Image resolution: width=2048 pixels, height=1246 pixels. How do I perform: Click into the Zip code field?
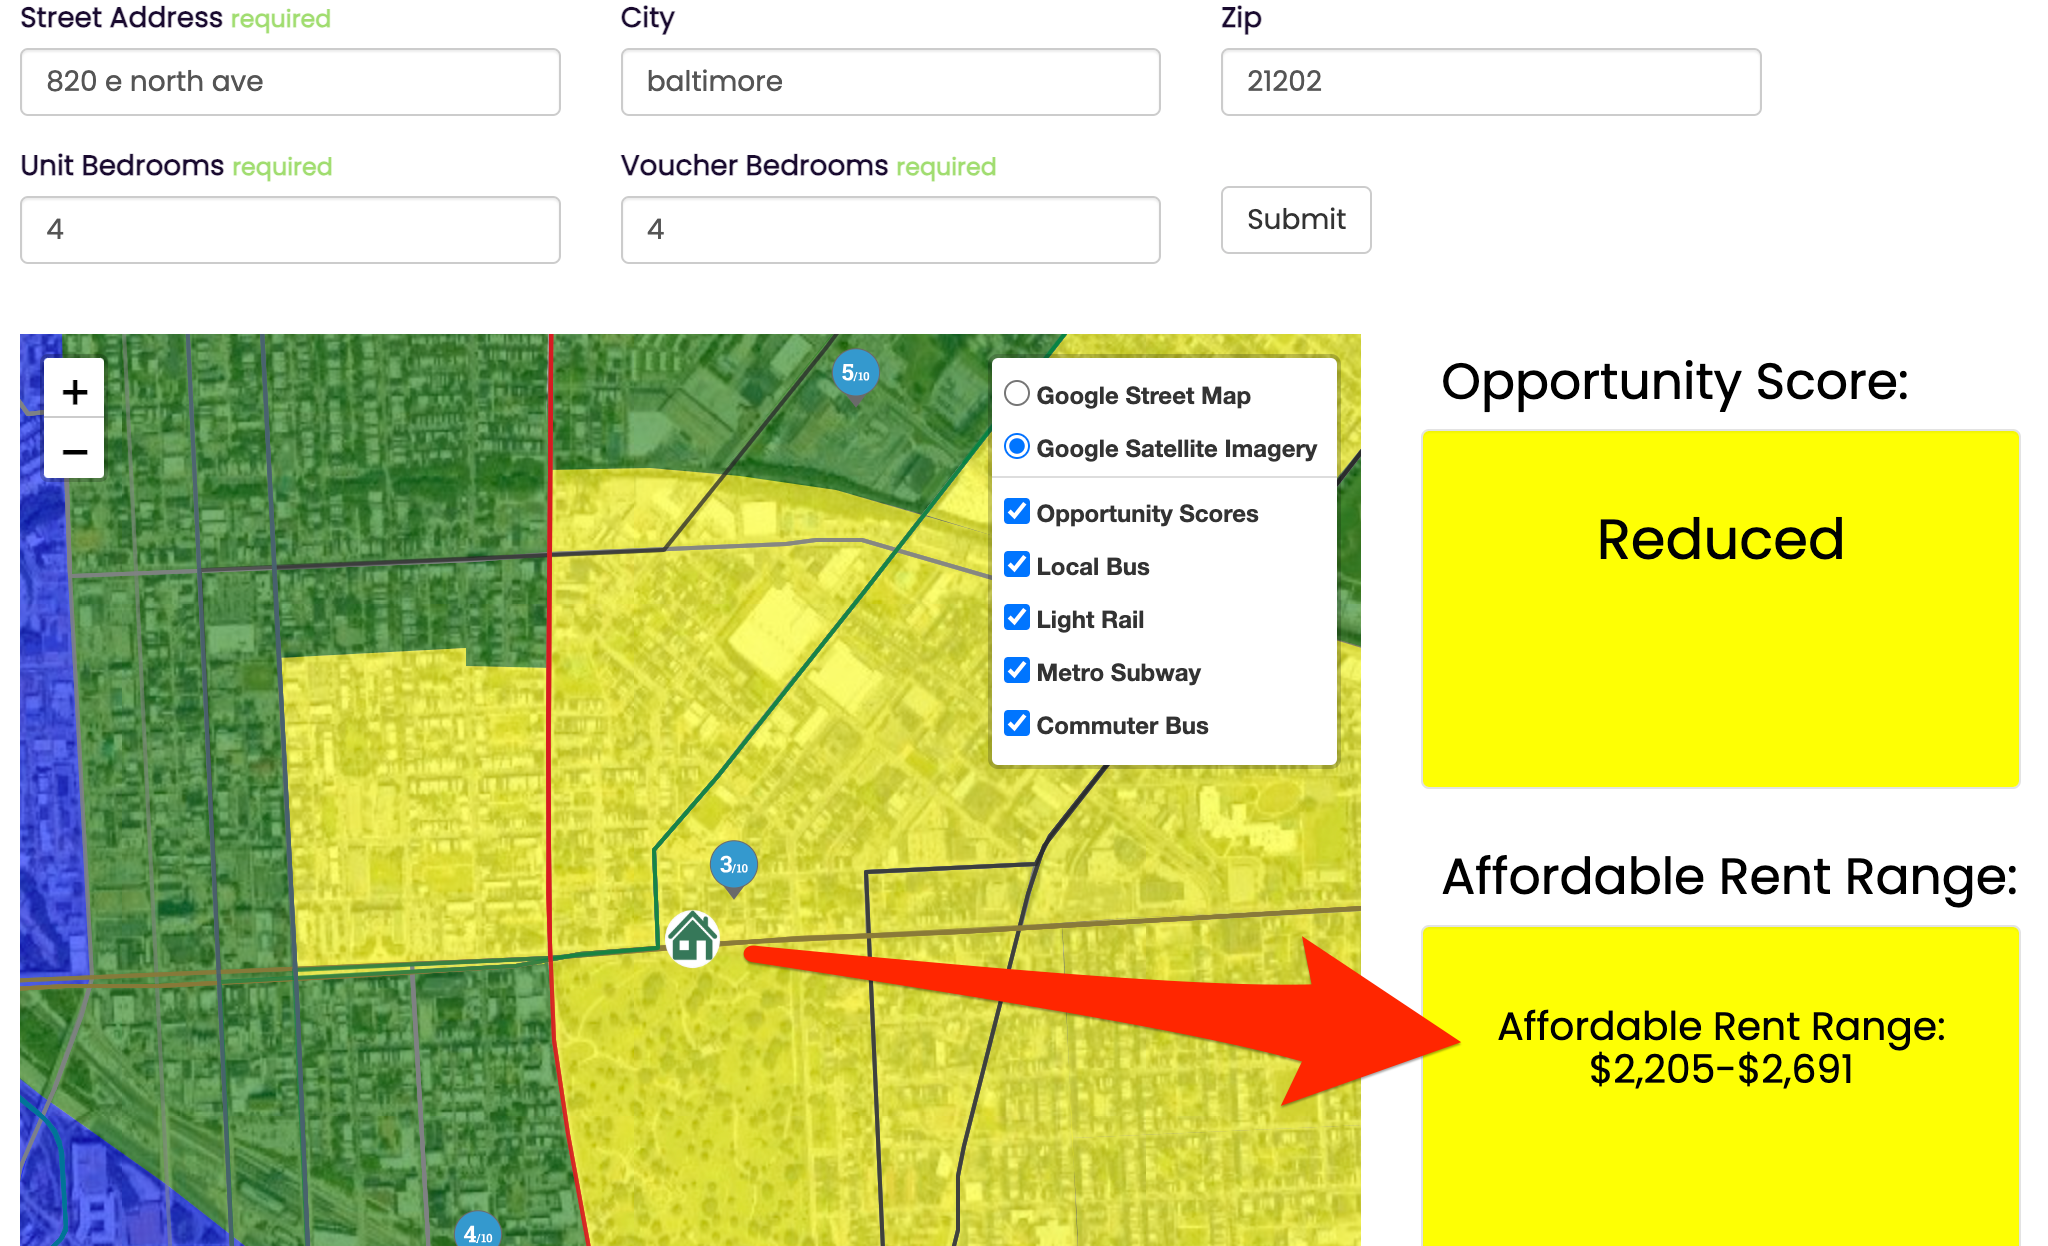pyautogui.click(x=1490, y=82)
